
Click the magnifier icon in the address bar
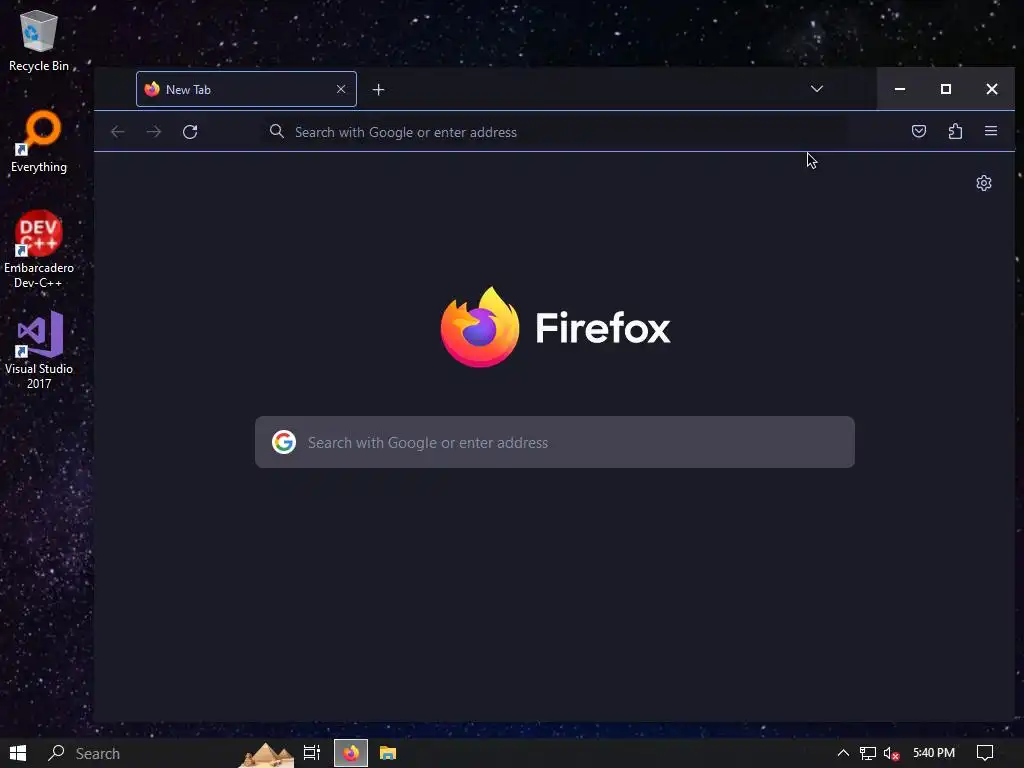(277, 132)
